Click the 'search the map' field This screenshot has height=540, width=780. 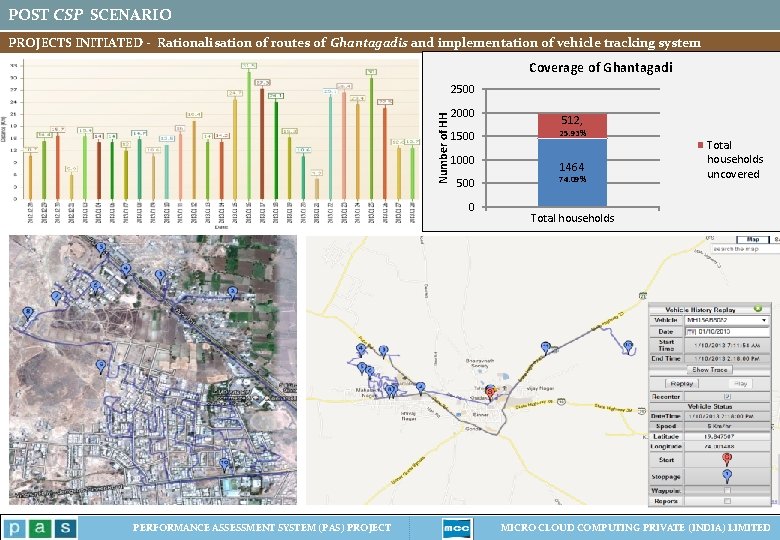(x=744, y=249)
